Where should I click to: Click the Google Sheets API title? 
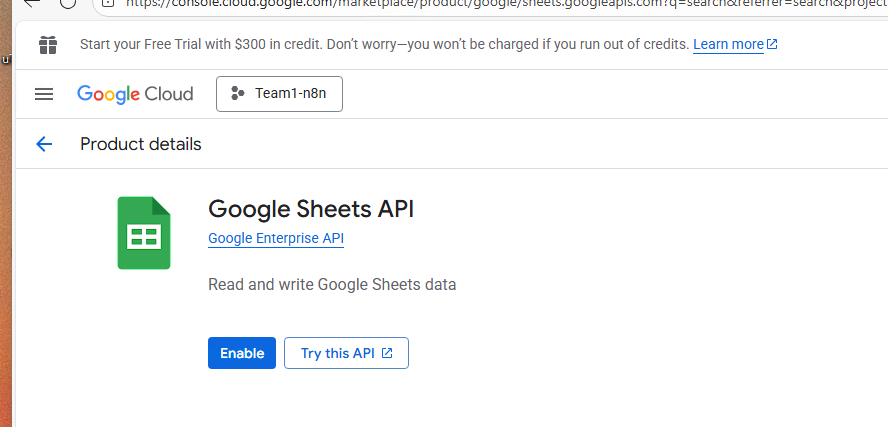click(x=311, y=209)
